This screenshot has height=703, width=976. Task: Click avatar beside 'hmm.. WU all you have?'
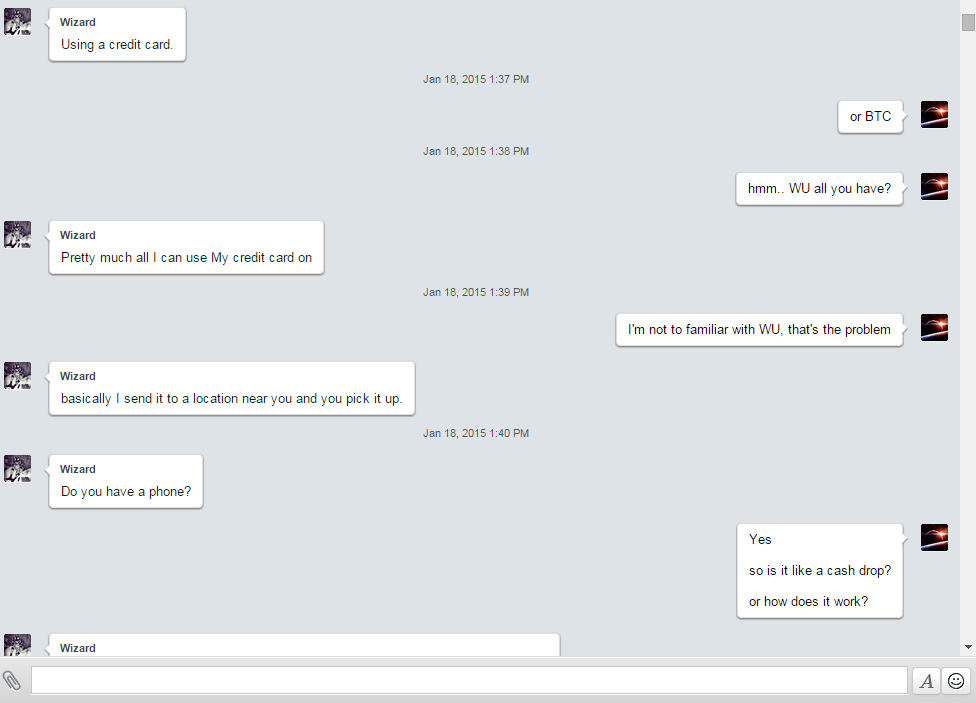[934, 186]
